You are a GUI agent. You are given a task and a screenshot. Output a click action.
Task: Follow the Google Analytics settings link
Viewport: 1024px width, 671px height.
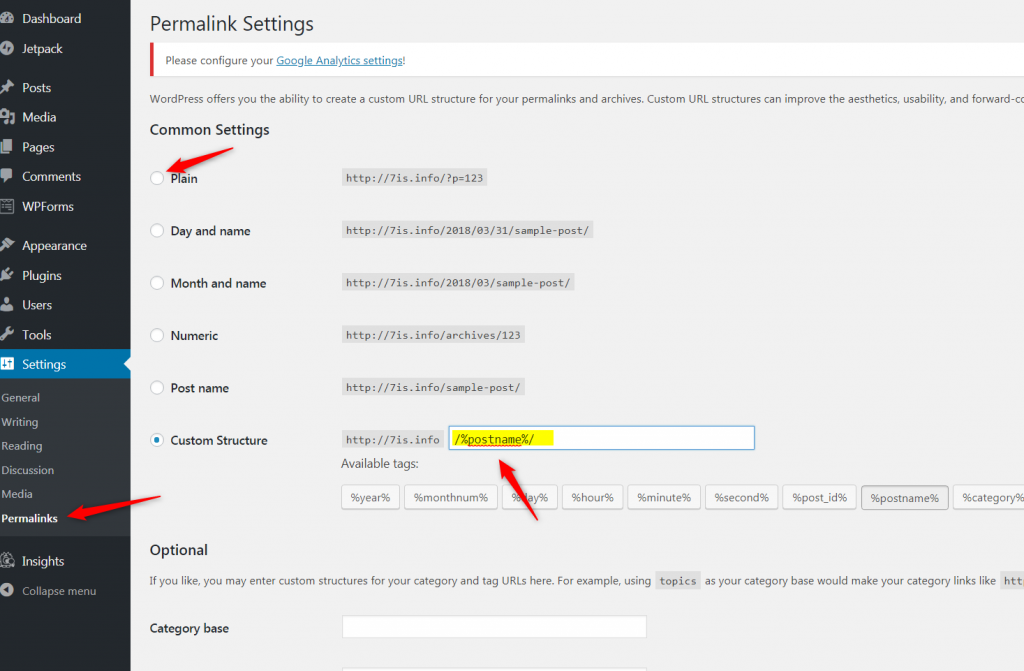point(340,60)
